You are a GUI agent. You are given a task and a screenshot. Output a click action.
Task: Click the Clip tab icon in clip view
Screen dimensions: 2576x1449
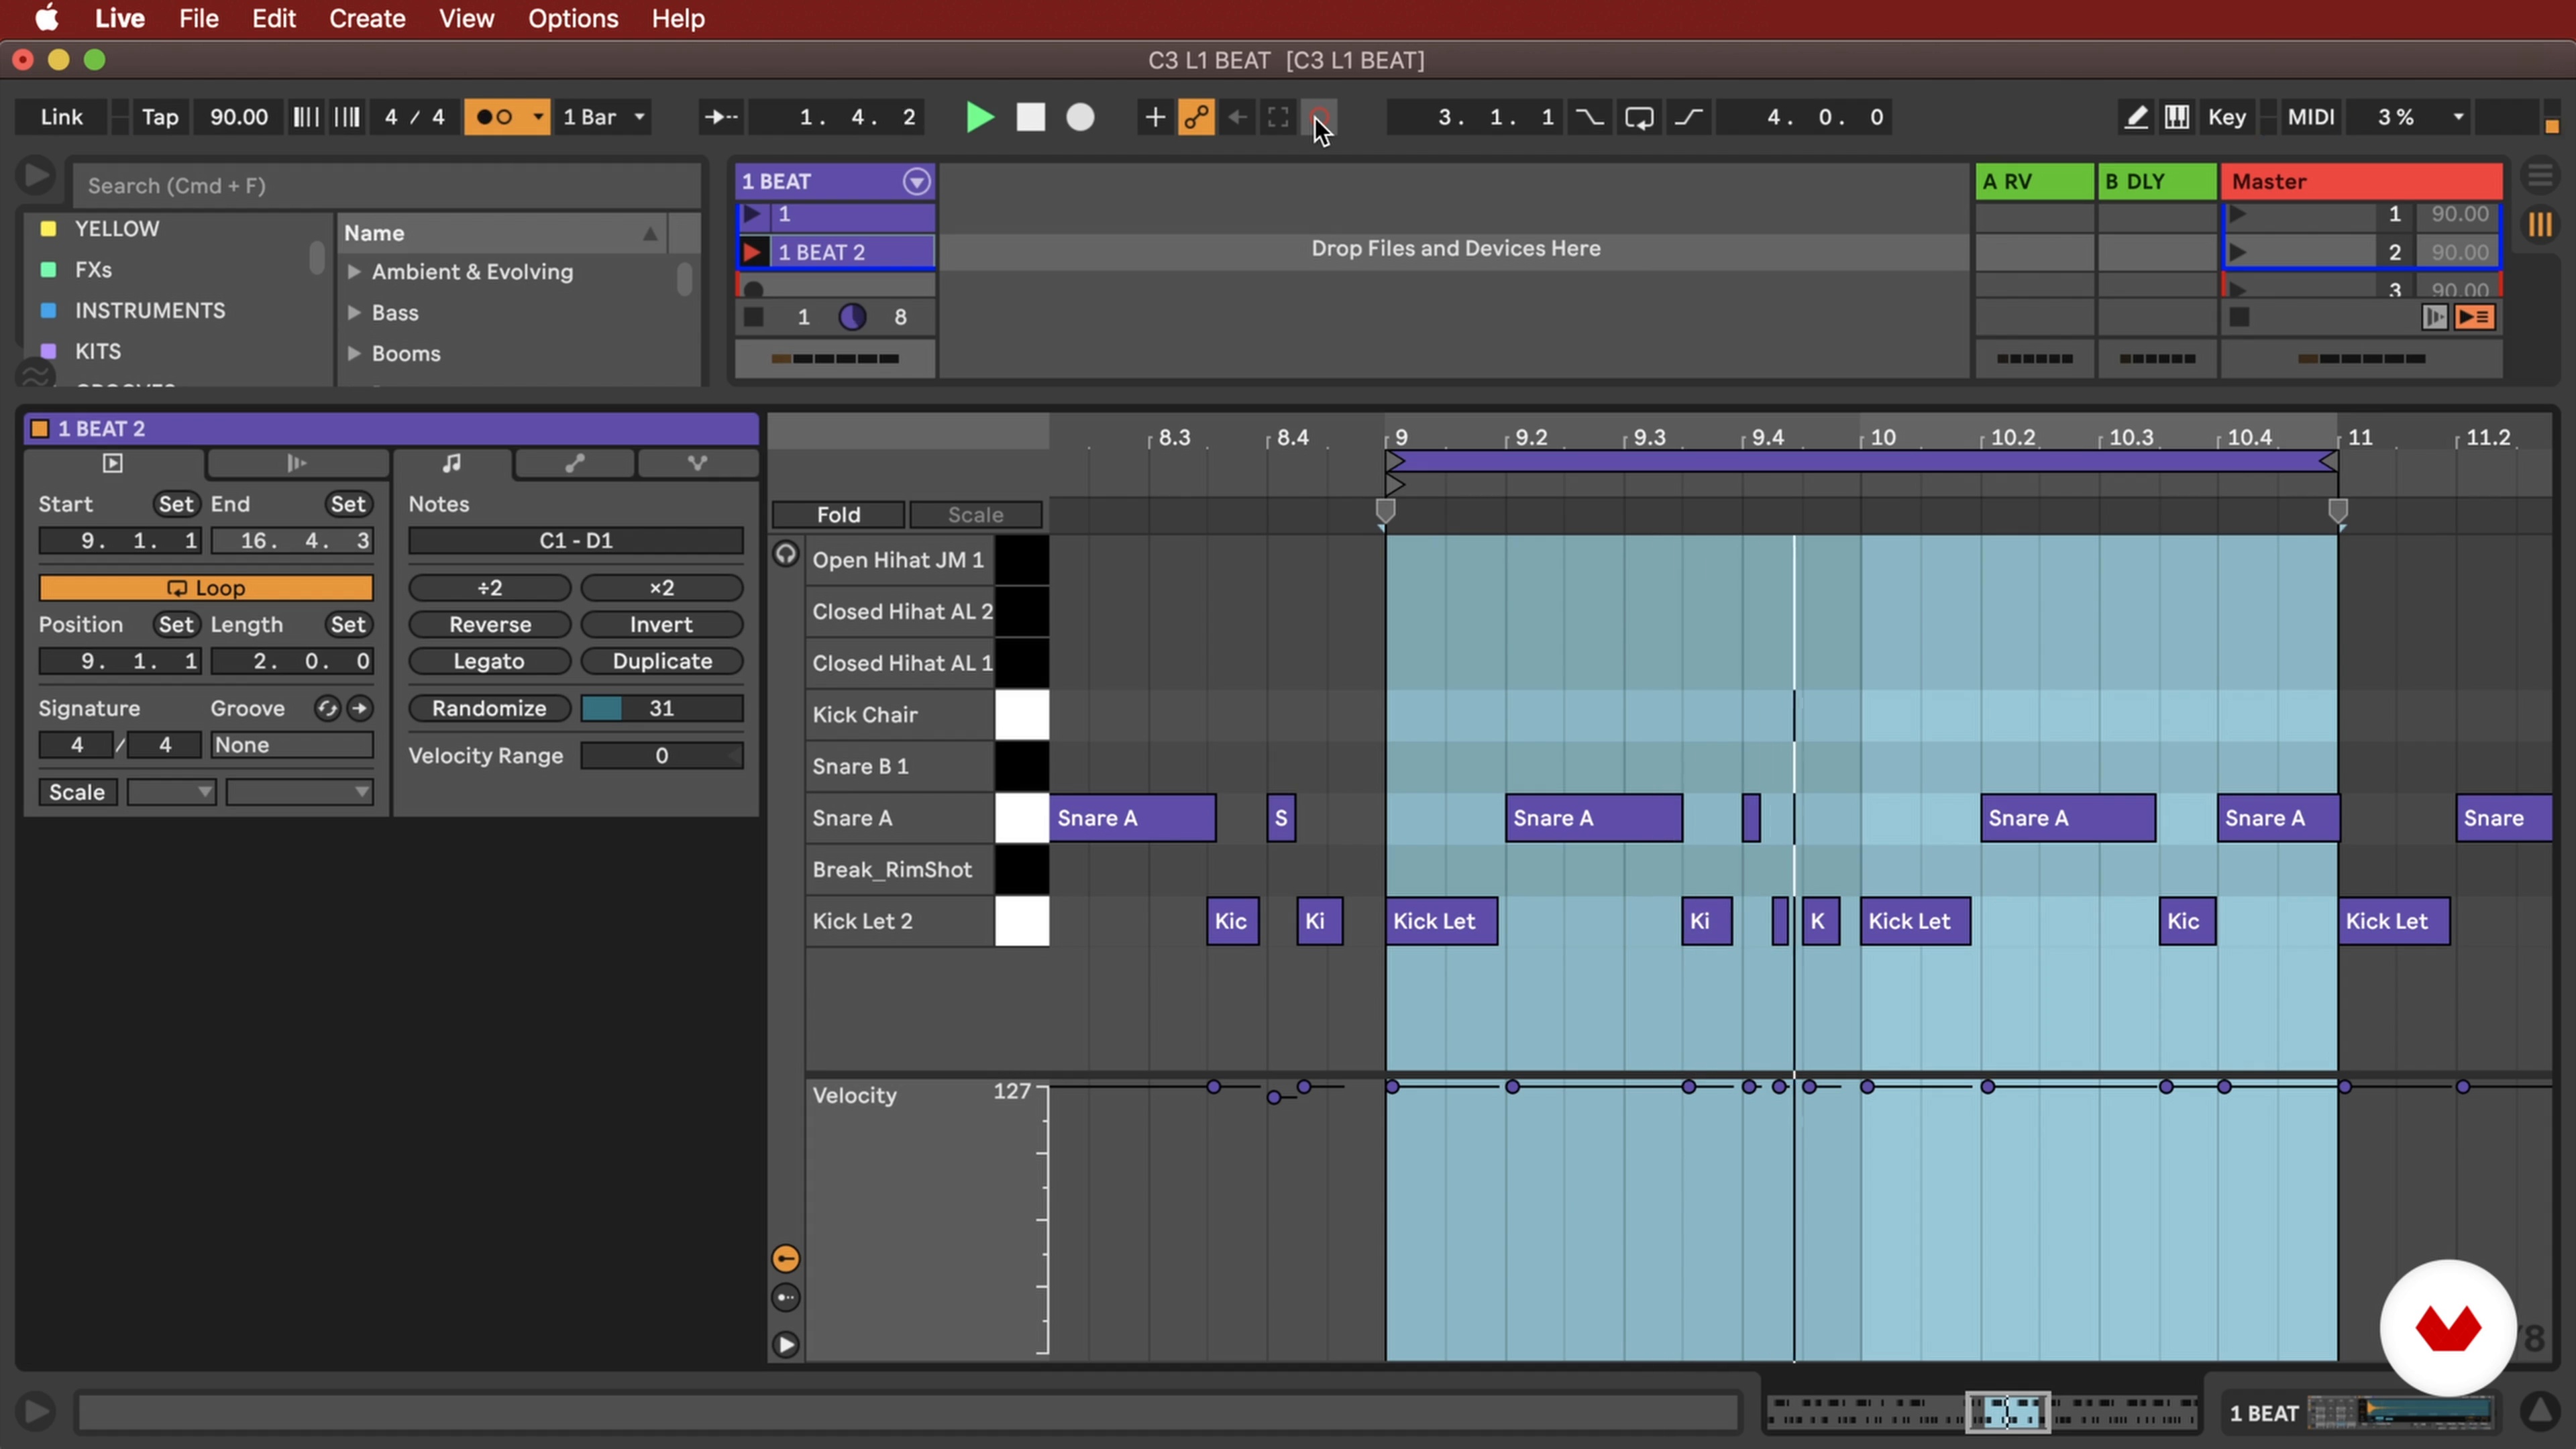tap(113, 463)
